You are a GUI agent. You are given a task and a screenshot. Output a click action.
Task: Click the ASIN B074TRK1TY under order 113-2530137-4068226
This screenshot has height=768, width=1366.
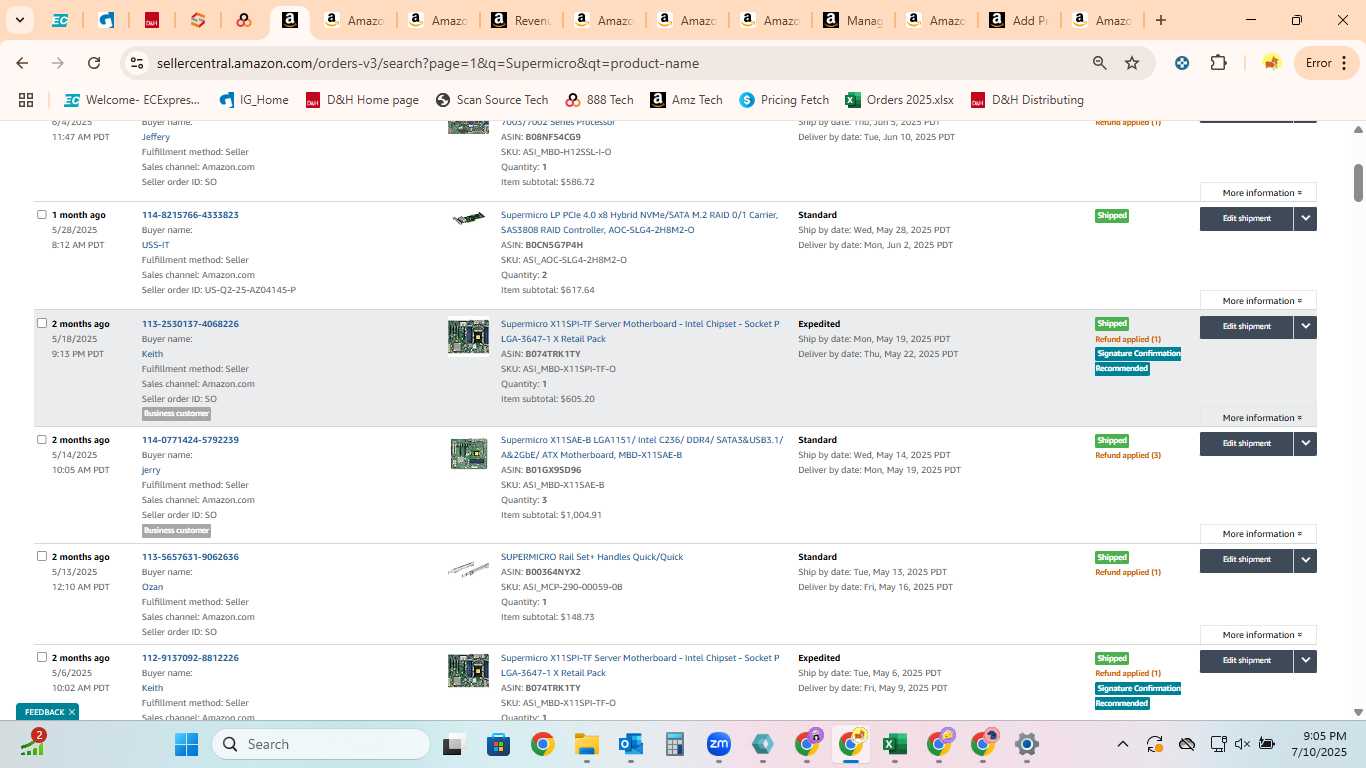point(552,354)
